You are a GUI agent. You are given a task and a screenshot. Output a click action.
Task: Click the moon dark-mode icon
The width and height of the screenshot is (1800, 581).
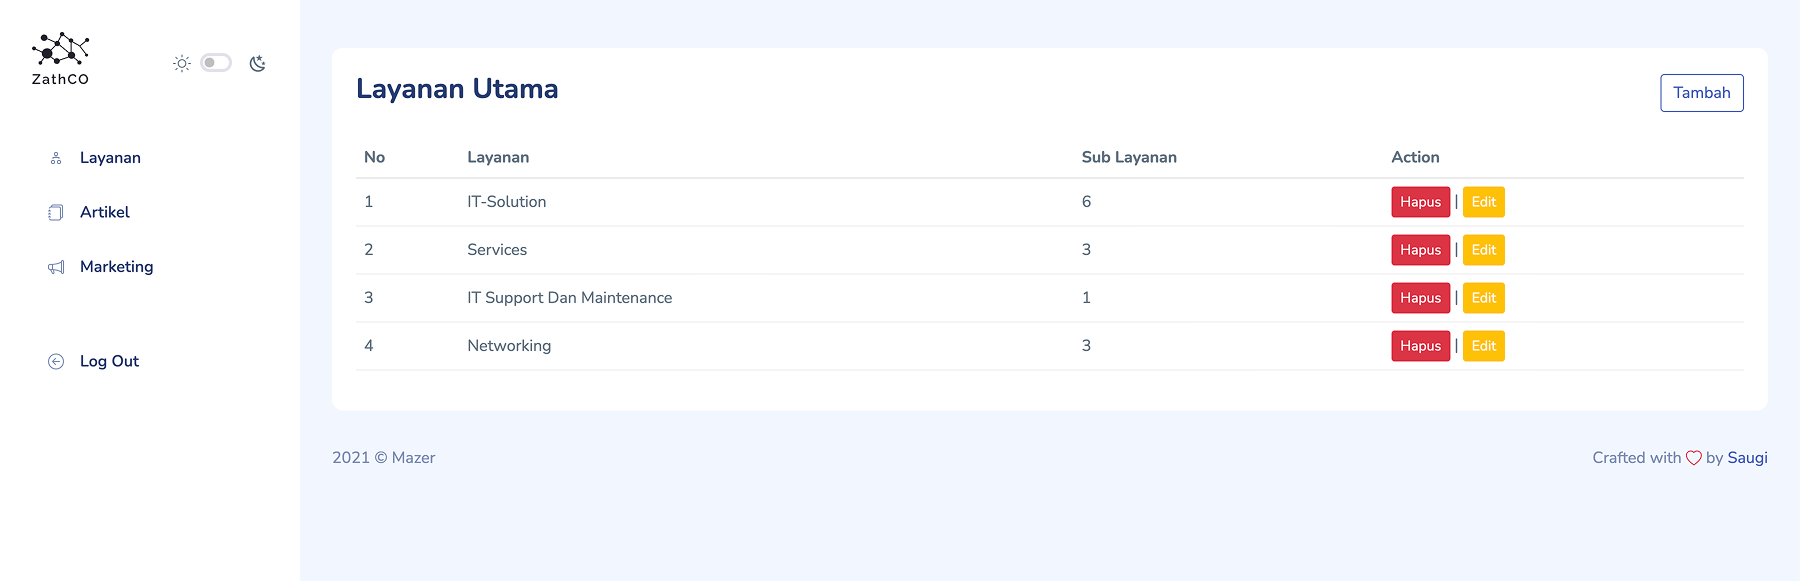[257, 63]
